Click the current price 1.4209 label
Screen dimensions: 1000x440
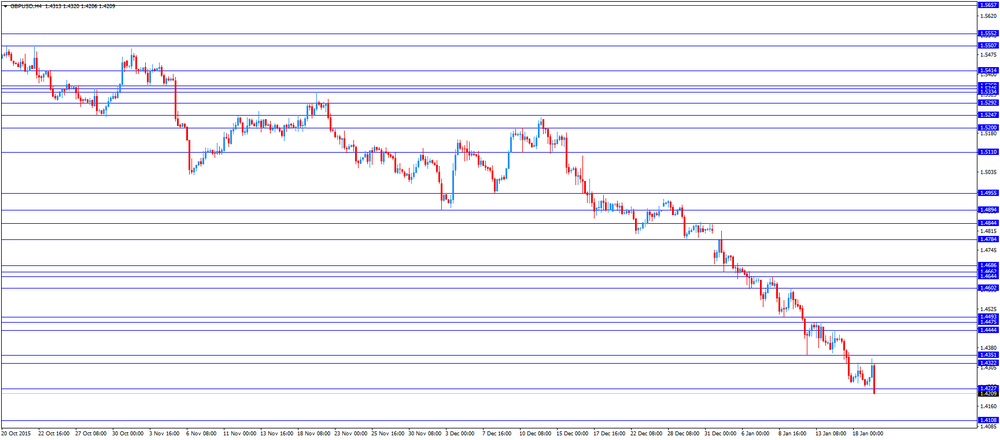click(988, 394)
